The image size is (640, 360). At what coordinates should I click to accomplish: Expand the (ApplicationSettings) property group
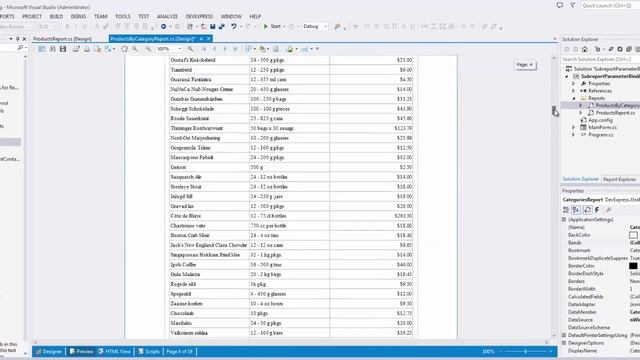[x=564, y=220]
